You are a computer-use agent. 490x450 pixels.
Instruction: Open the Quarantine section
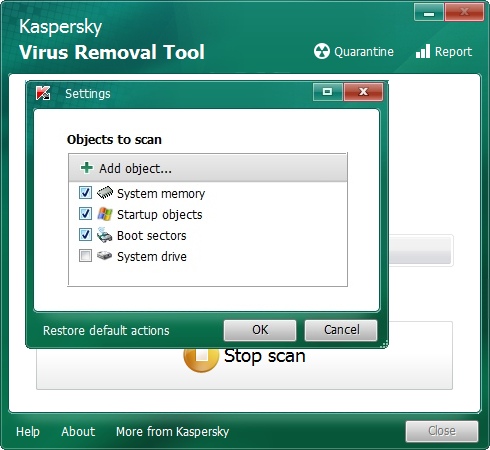[354, 52]
